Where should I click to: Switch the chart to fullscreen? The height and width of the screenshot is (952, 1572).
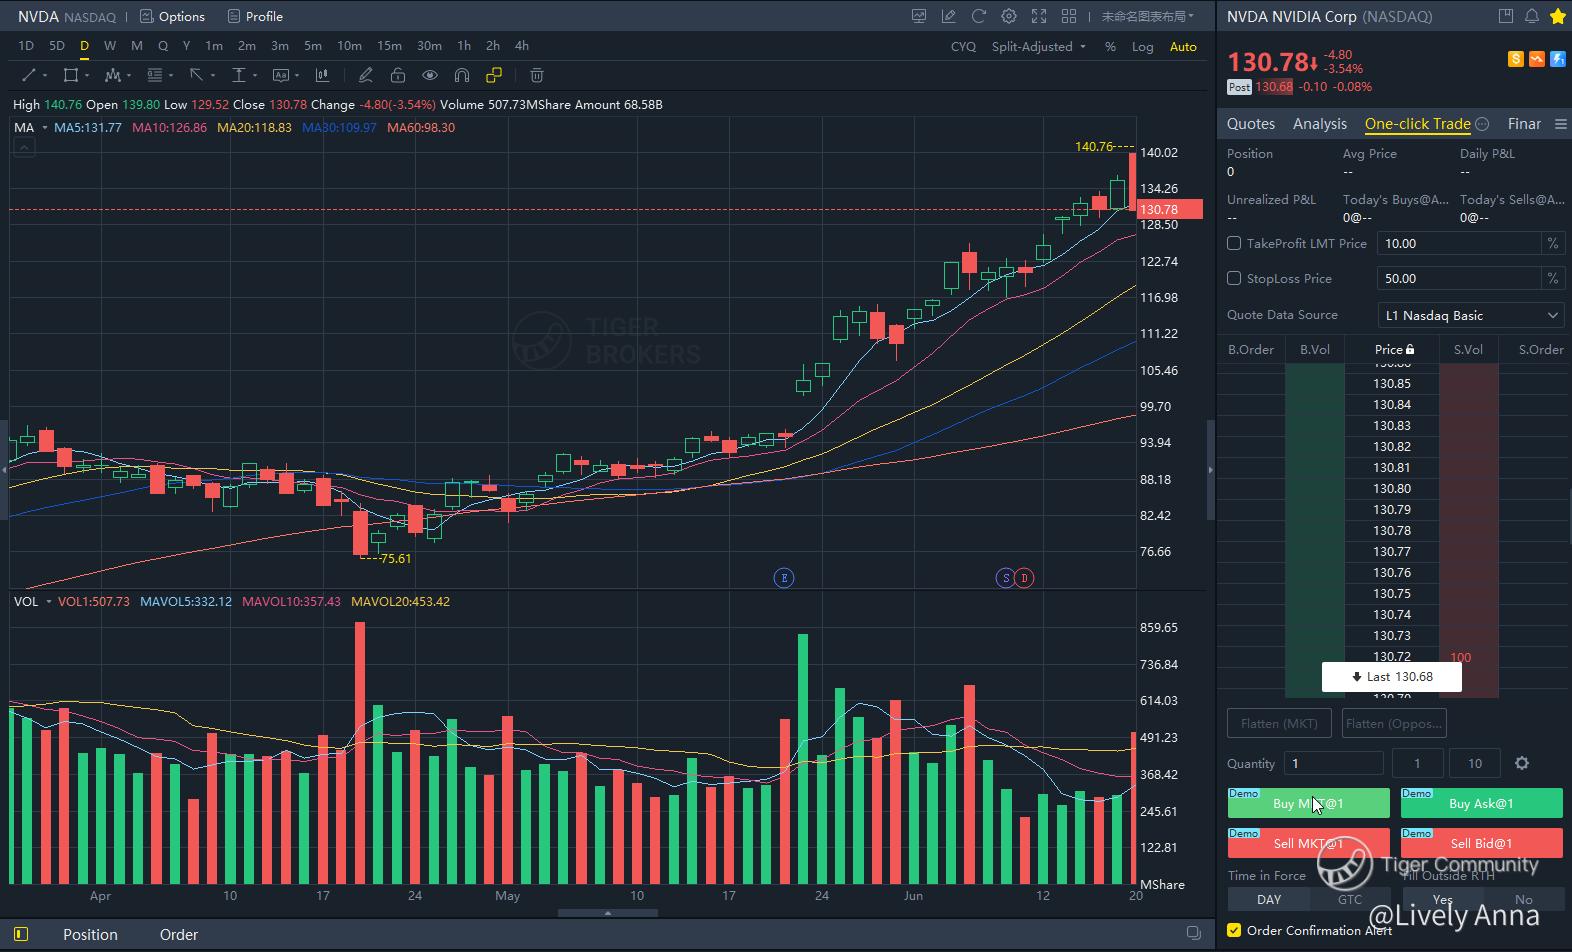coord(1039,16)
